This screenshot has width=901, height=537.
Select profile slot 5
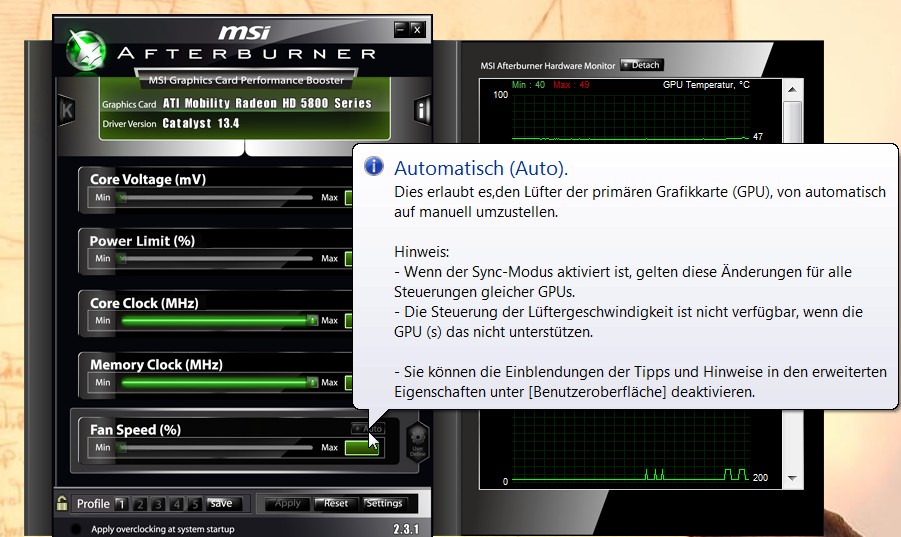pyautogui.click(x=195, y=504)
